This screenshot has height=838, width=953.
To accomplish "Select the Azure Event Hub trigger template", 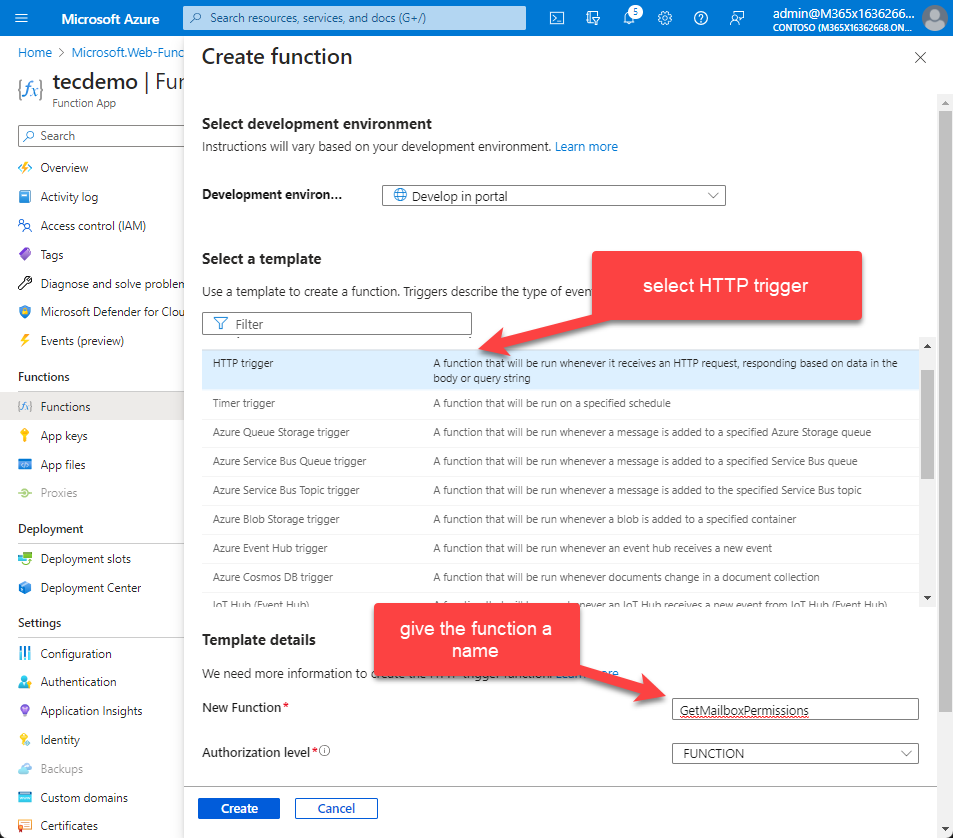I will pos(560,549).
